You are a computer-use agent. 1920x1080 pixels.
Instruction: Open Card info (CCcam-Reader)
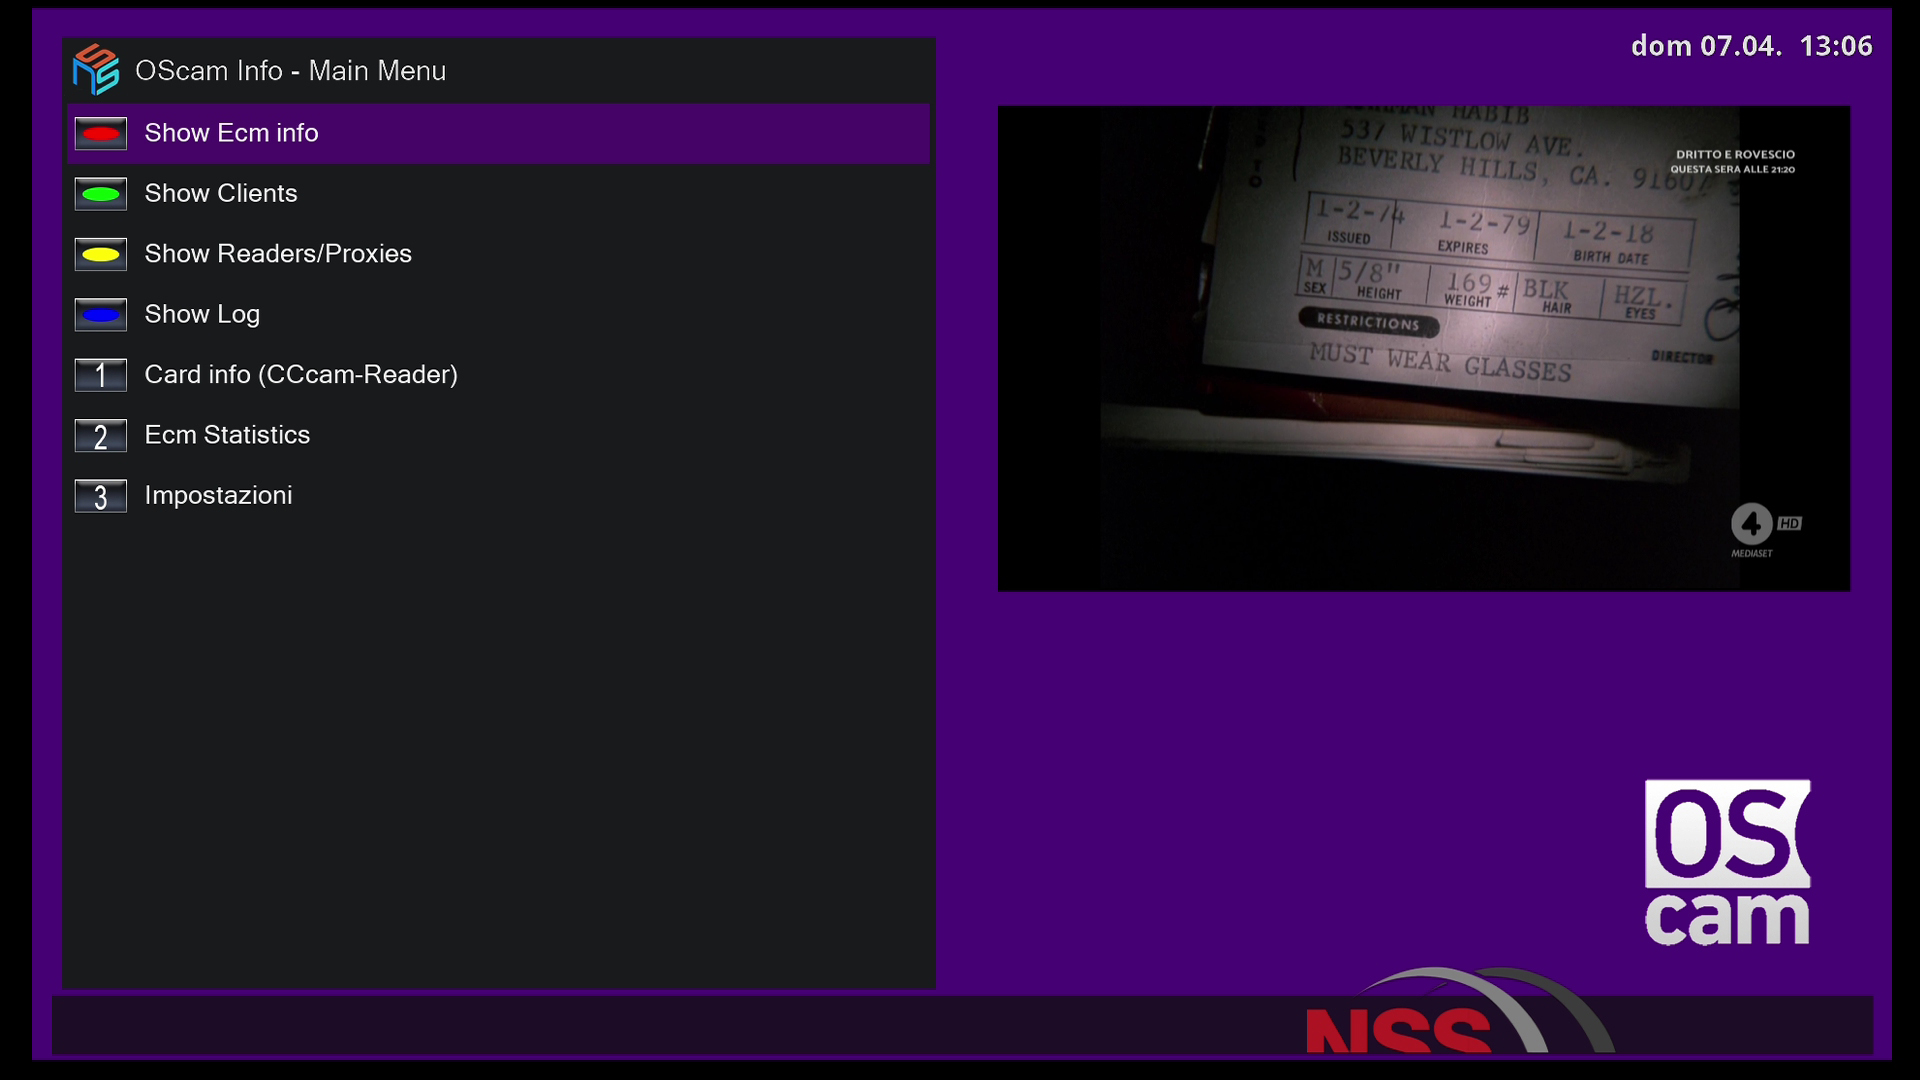(x=301, y=374)
